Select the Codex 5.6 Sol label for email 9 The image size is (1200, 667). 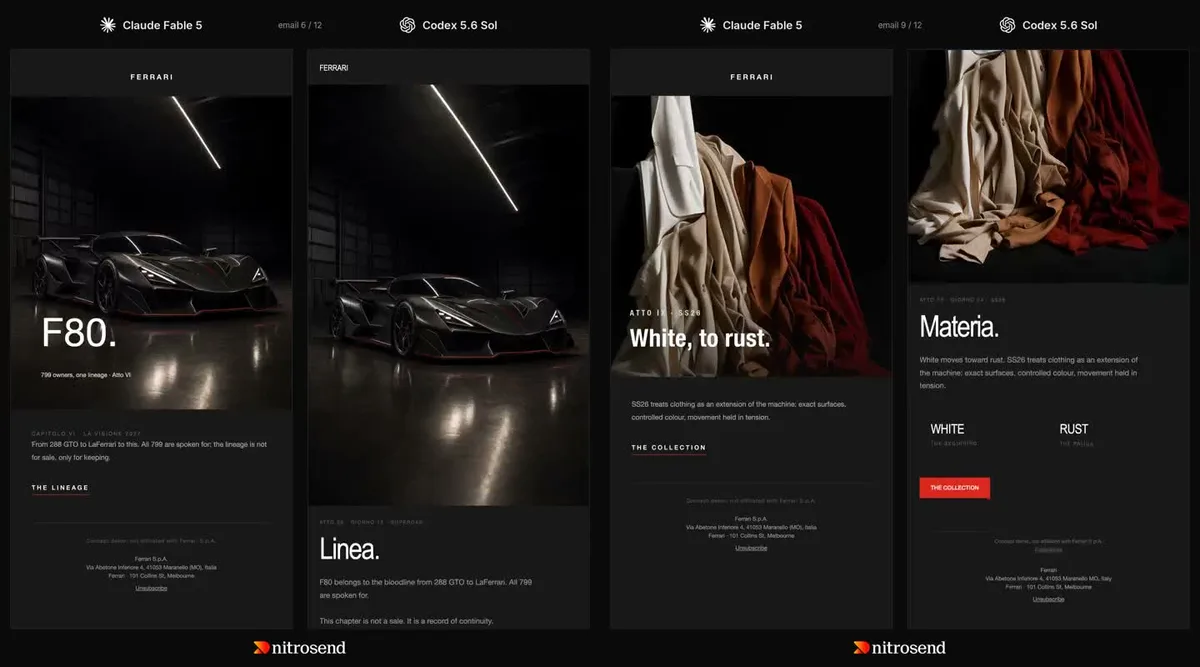click(x=1060, y=25)
